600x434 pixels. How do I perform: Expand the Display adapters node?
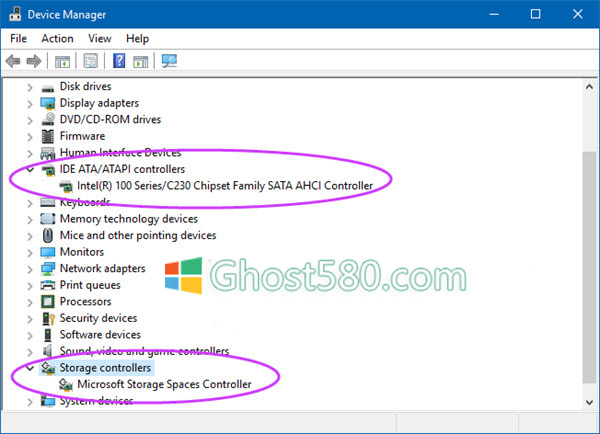[x=30, y=104]
